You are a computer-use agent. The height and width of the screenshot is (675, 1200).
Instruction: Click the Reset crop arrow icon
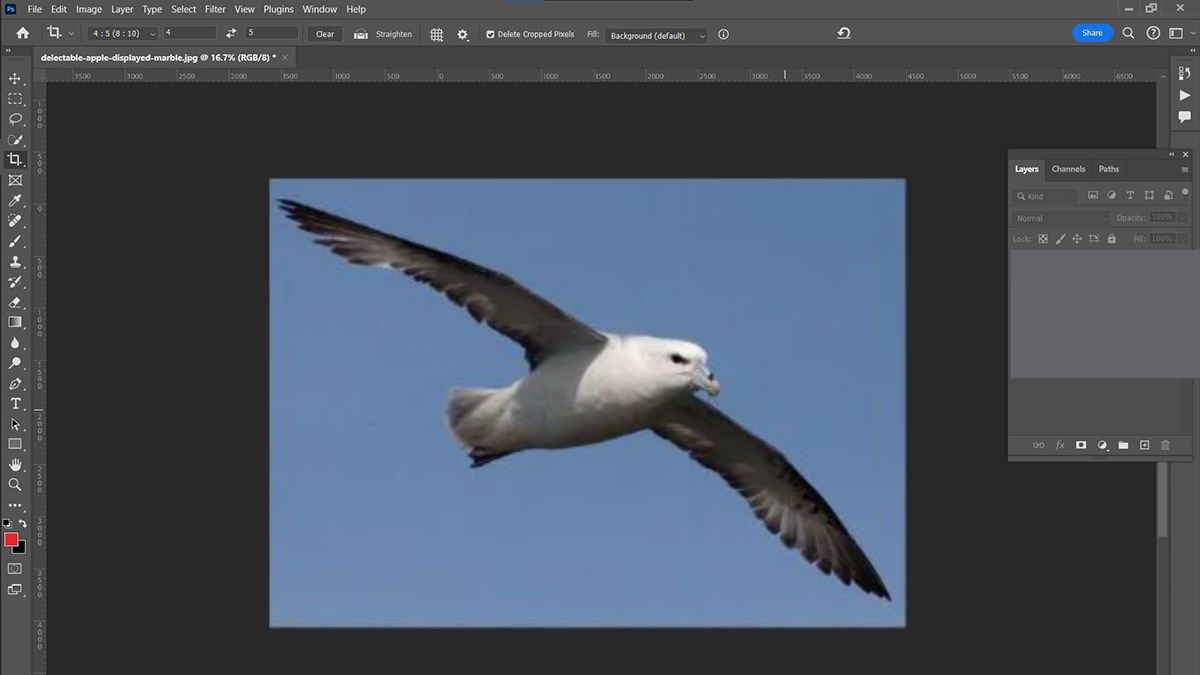click(844, 33)
